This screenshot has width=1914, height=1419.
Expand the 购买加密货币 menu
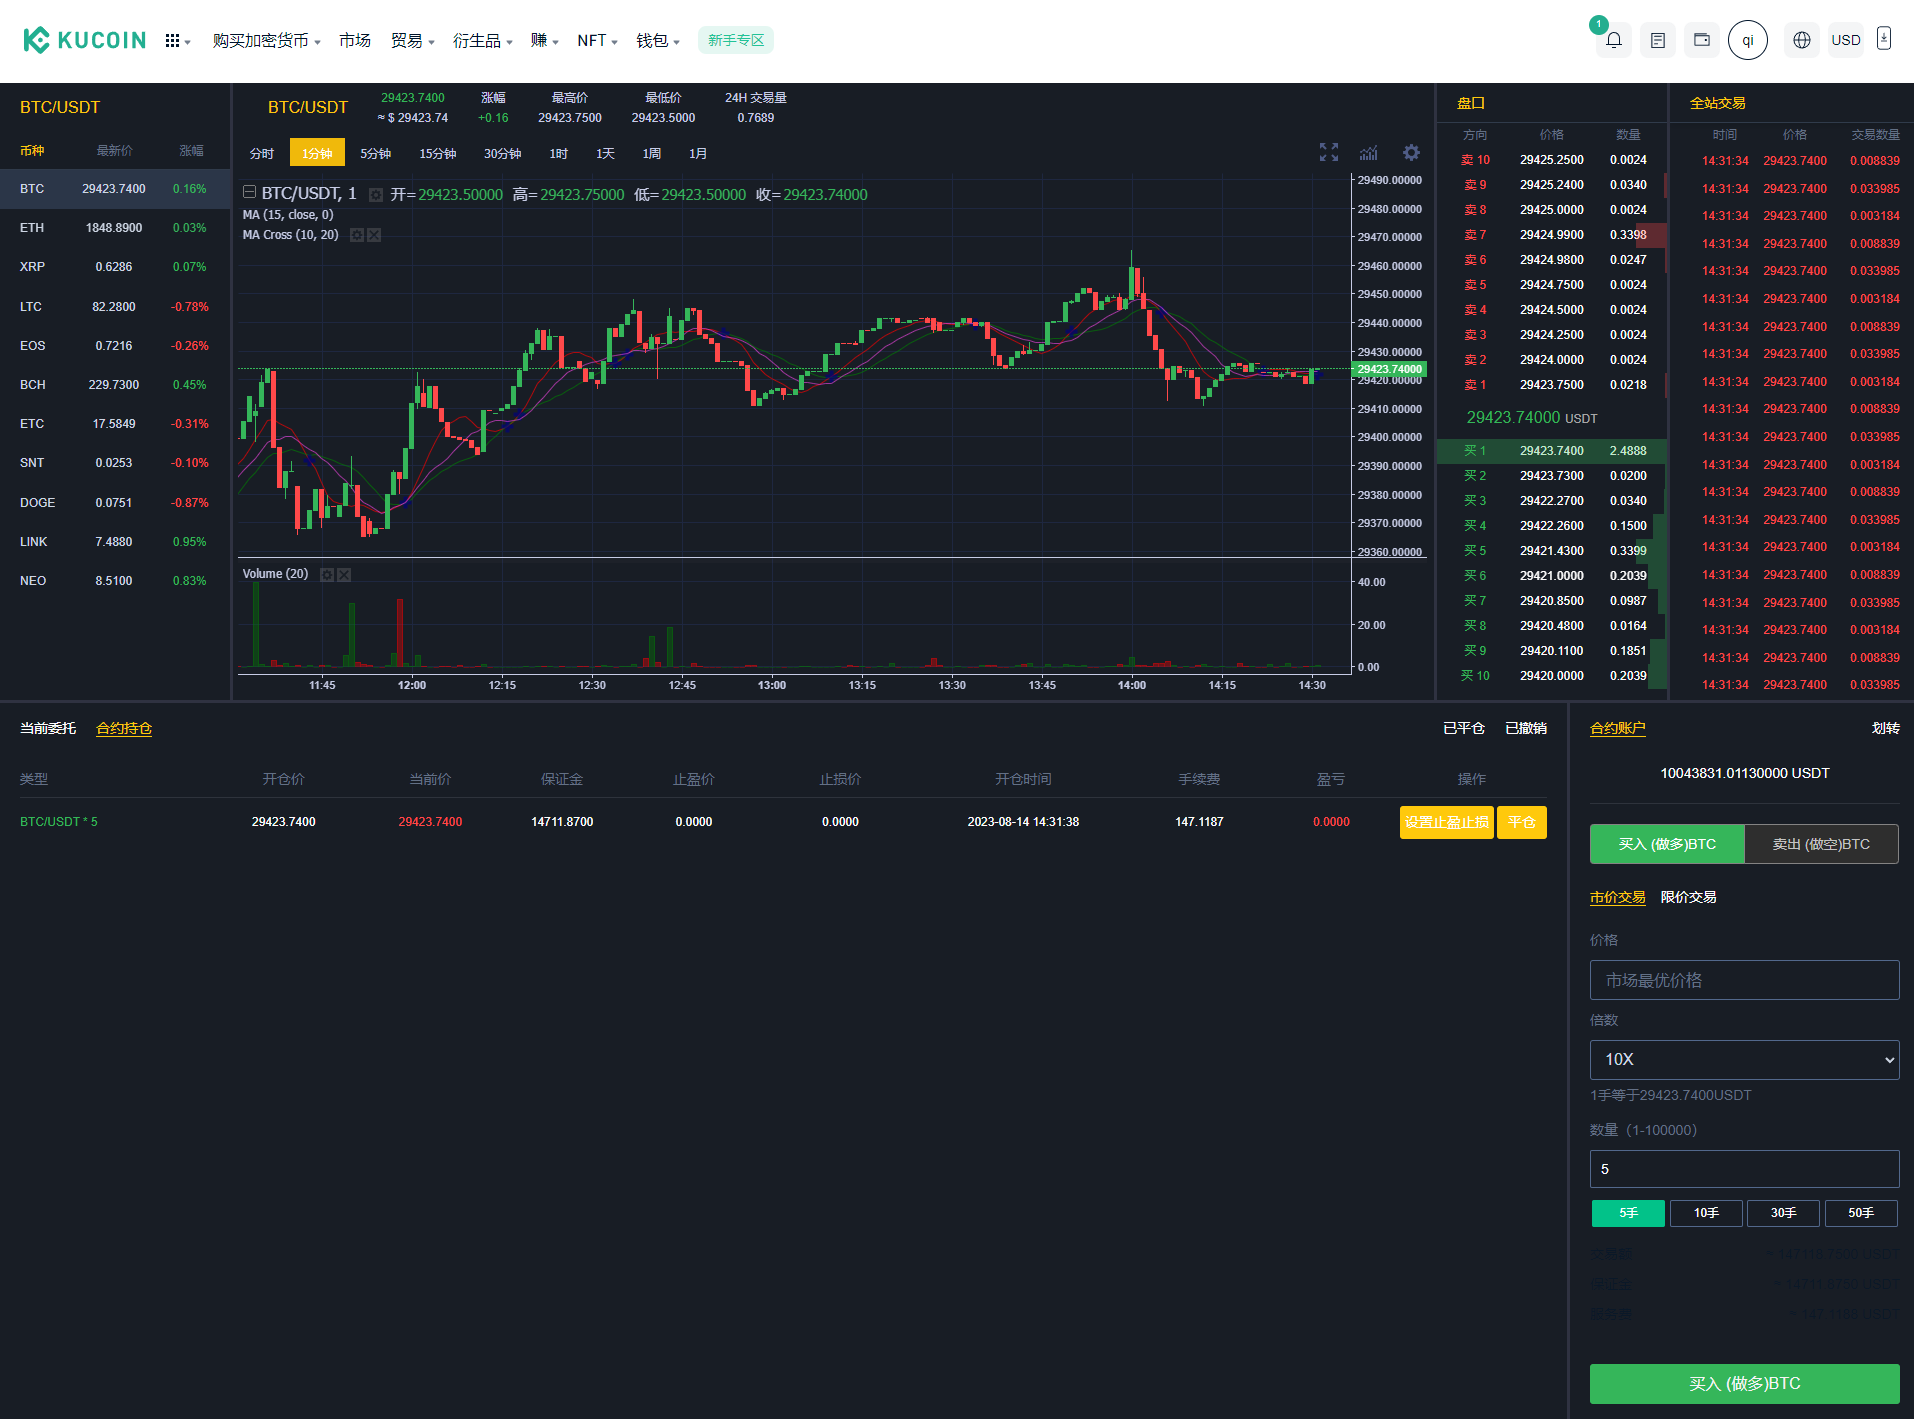click(266, 41)
